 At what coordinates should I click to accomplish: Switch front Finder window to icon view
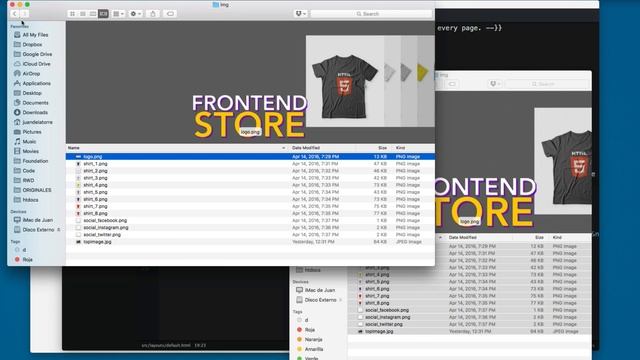point(72,14)
